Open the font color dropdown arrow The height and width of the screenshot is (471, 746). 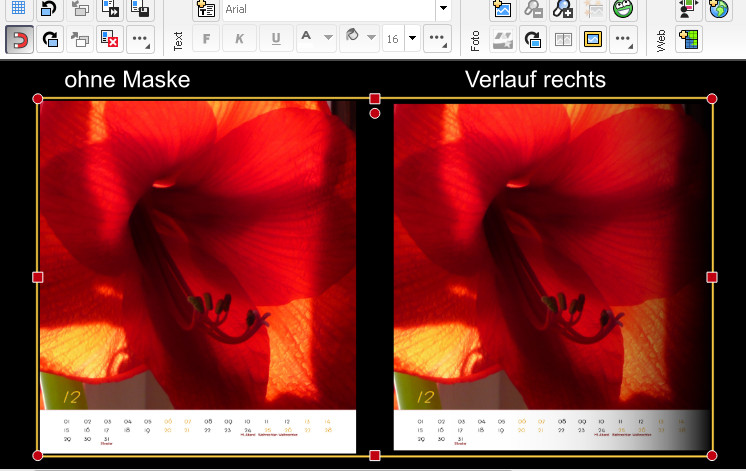pyautogui.click(x=328, y=37)
